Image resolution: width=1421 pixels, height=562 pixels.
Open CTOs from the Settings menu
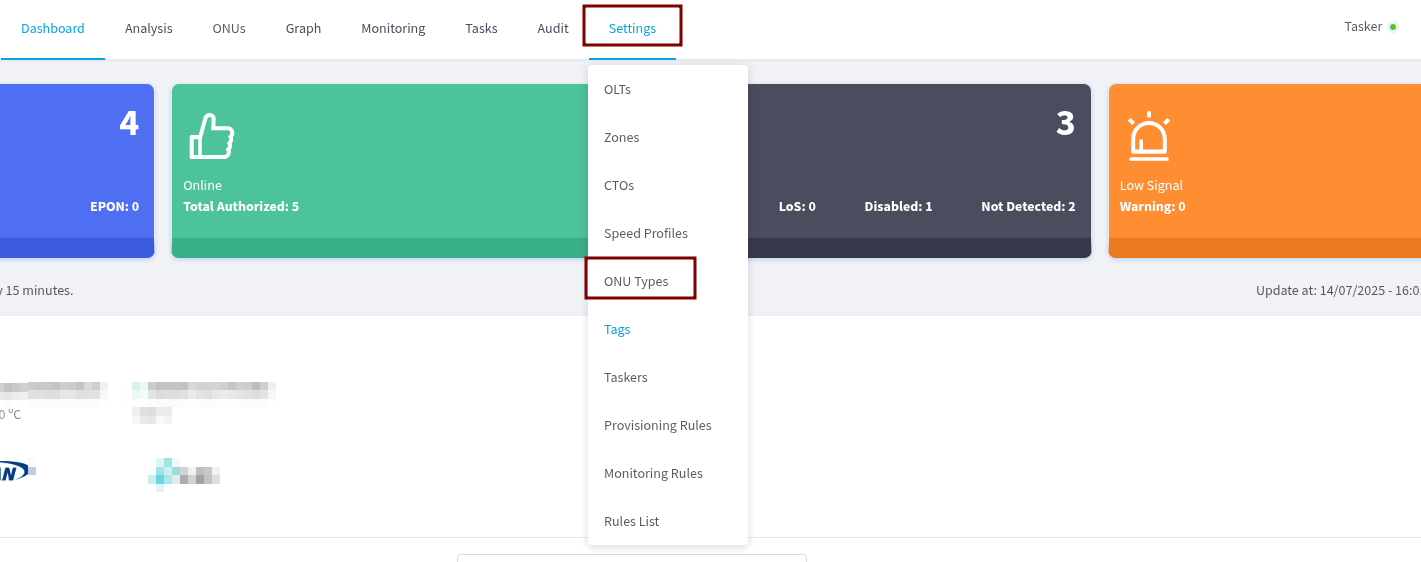click(619, 185)
